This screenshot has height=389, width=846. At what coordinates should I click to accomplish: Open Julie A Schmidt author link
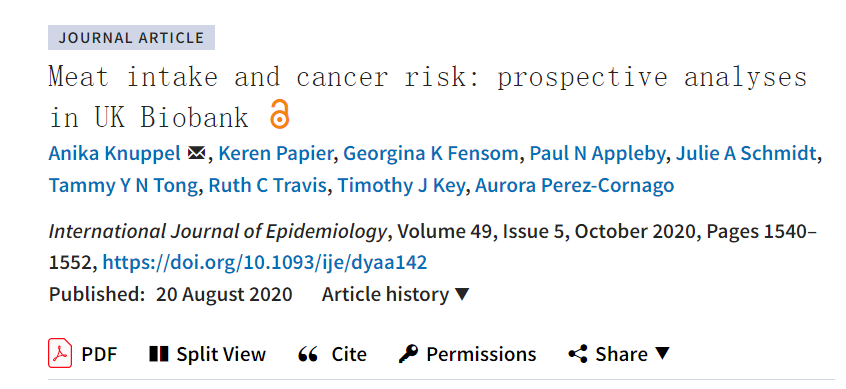(746, 154)
